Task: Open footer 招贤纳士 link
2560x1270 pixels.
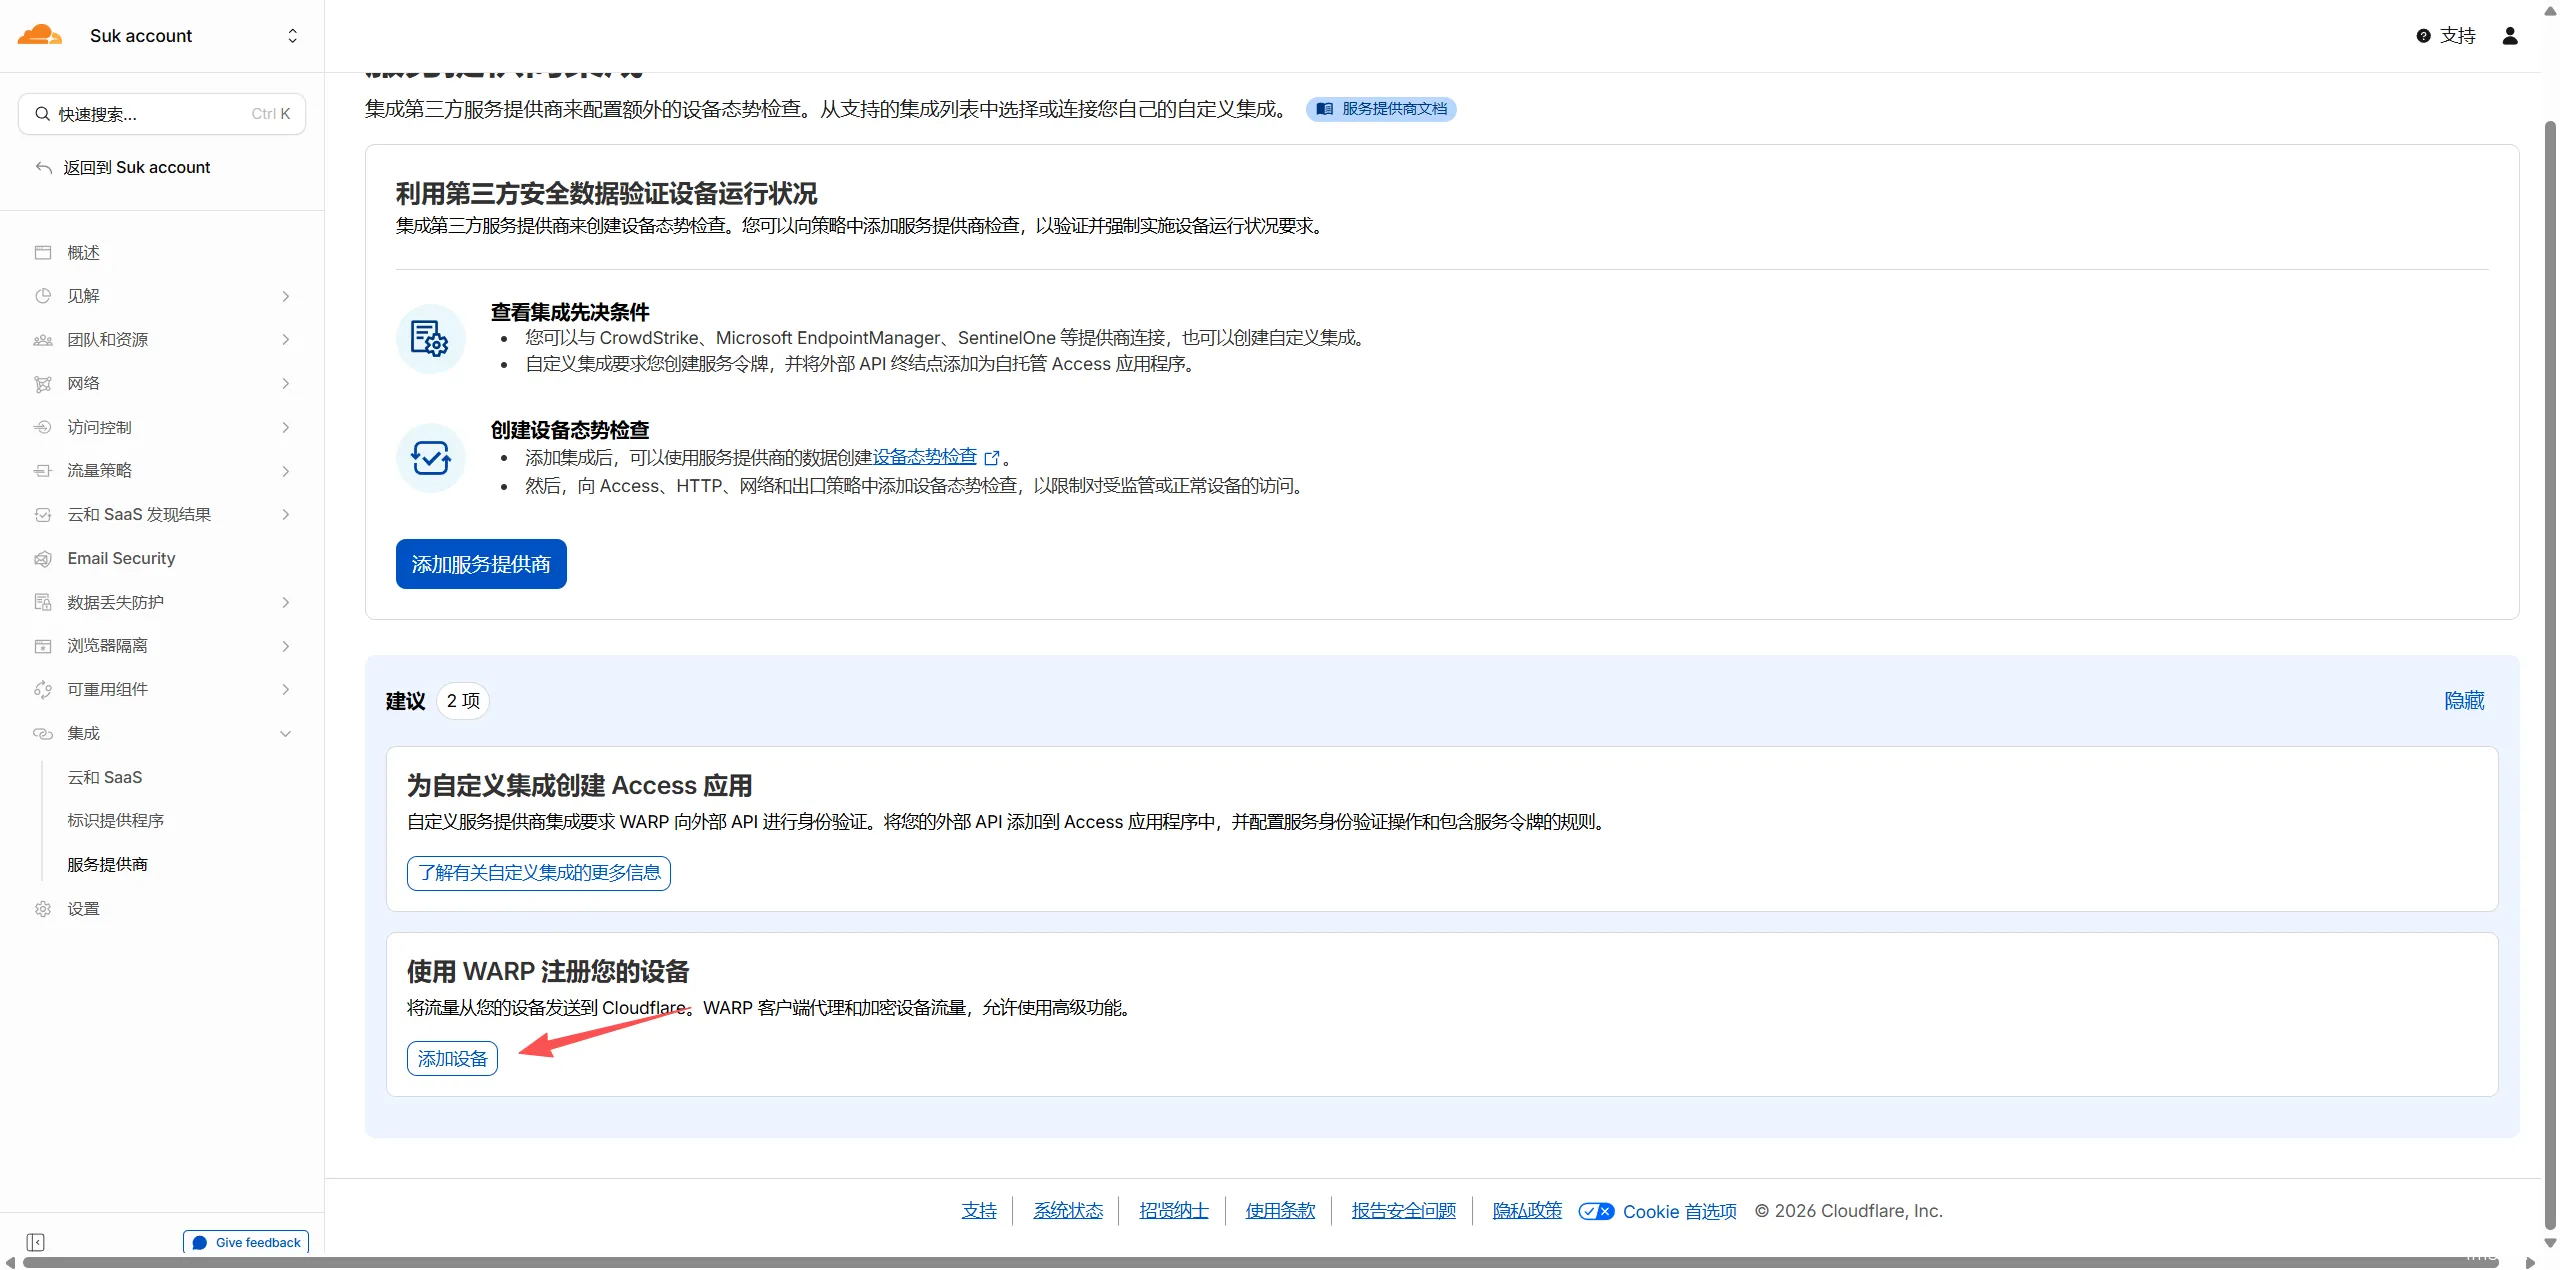Action: coord(1174,1211)
